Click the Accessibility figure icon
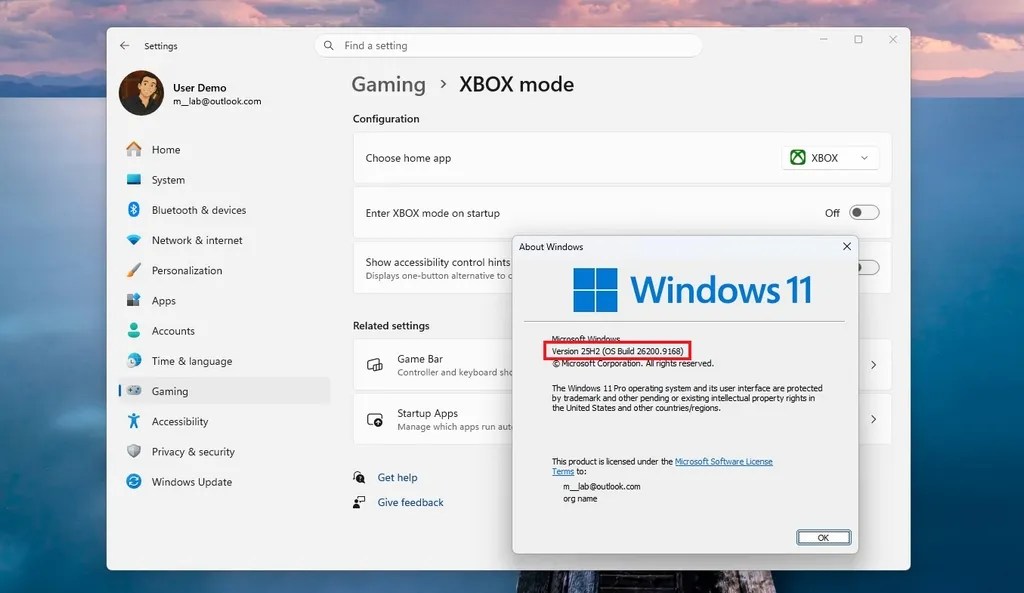 [134, 421]
